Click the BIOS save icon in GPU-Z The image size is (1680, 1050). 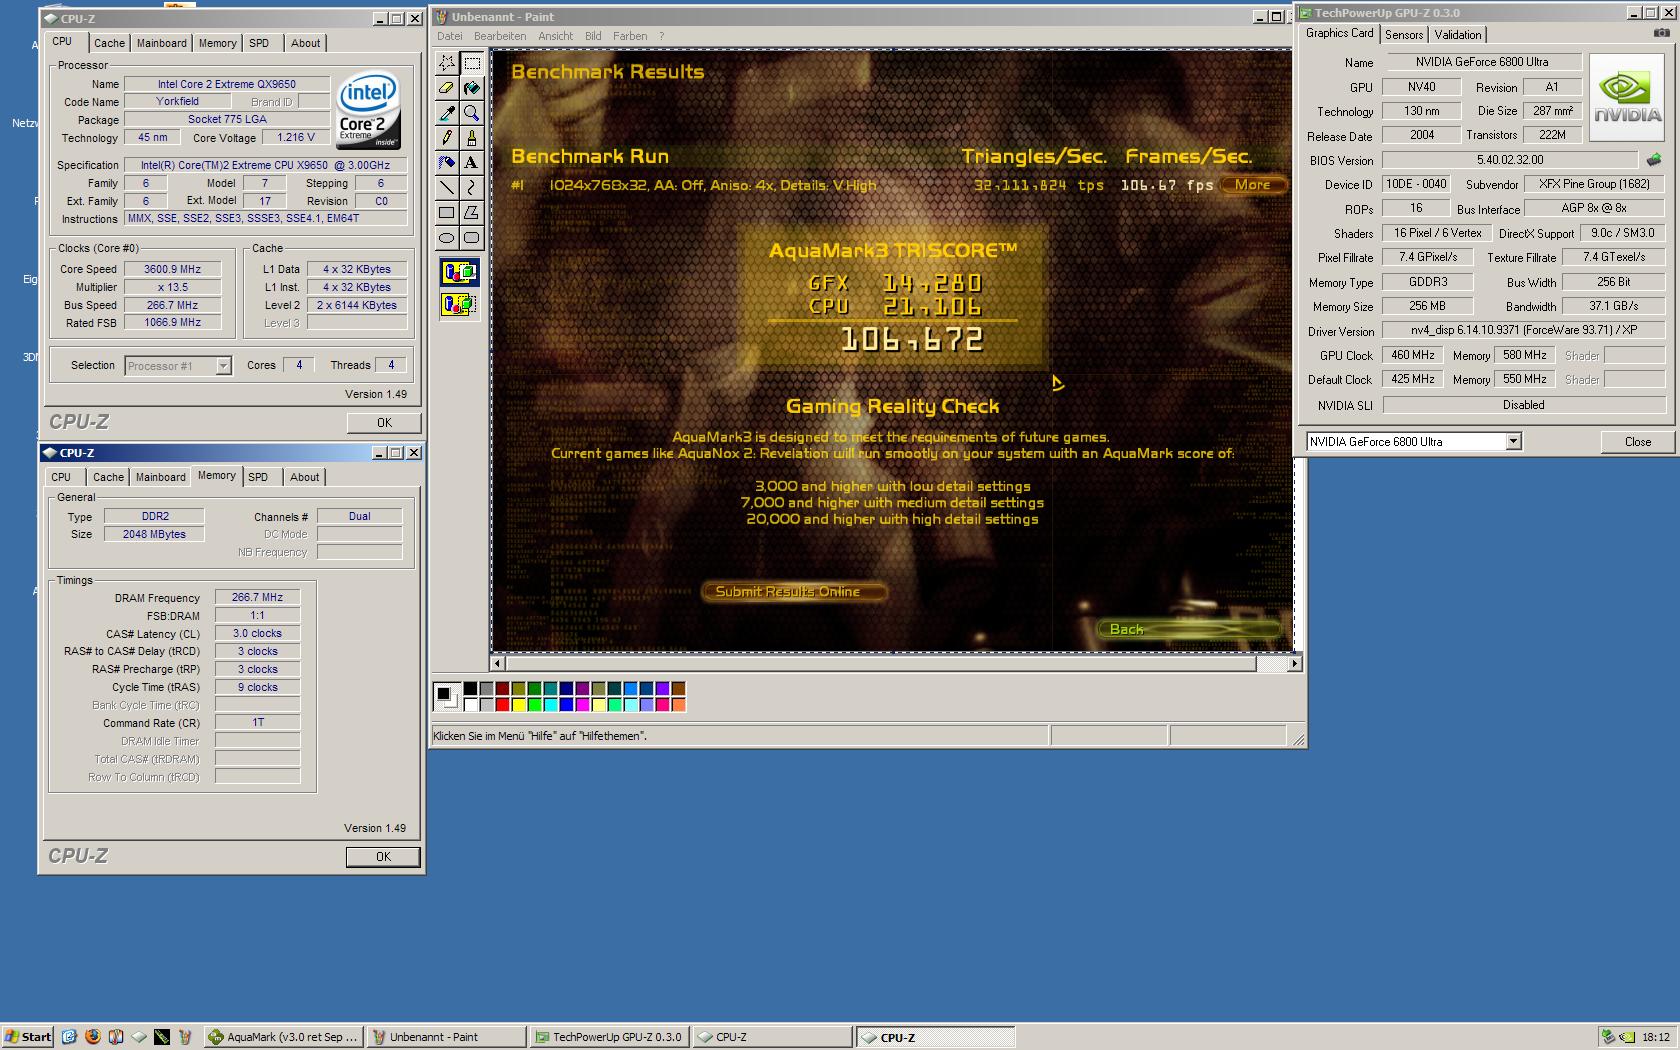pyautogui.click(x=1654, y=160)
